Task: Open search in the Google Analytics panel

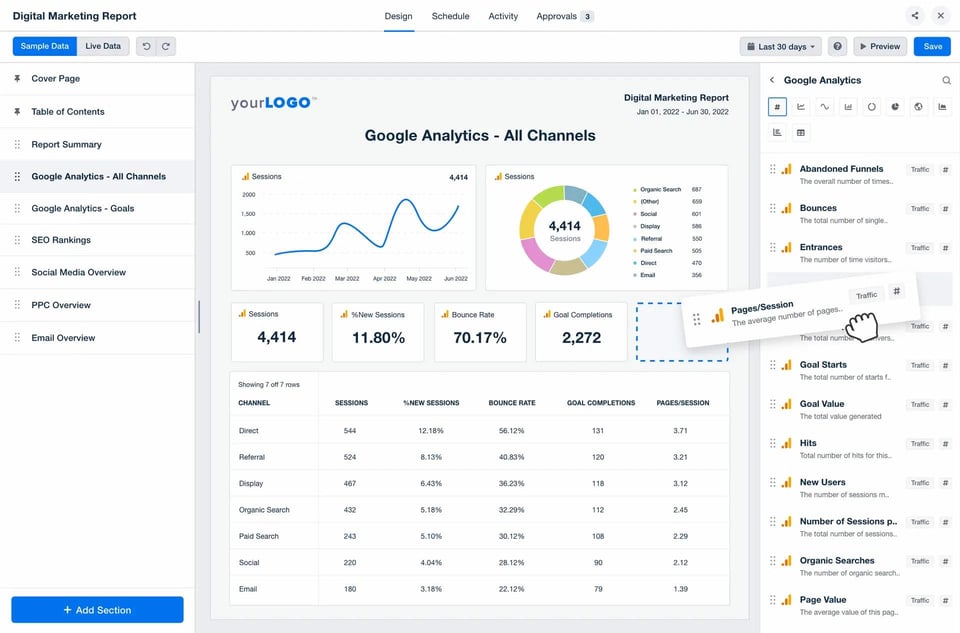Action: (x=946, y=80)
